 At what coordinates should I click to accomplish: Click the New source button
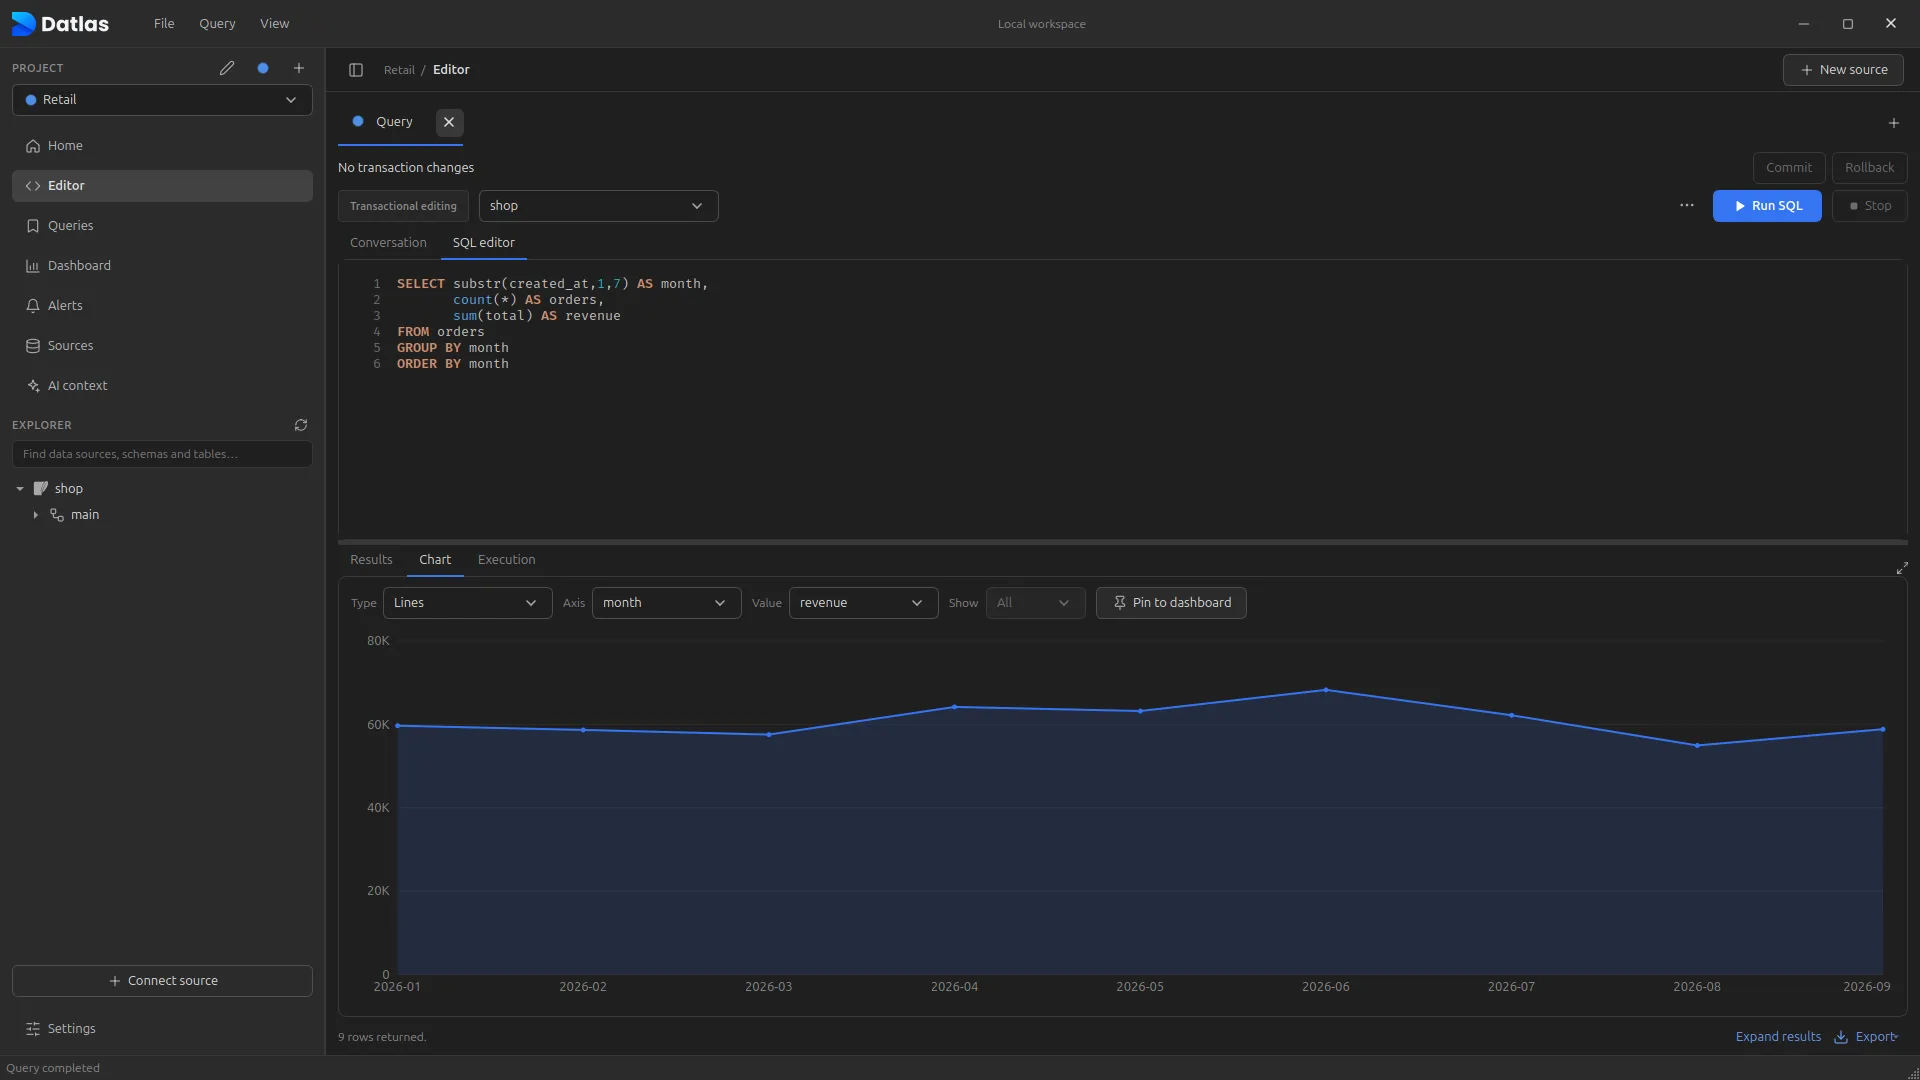[x=1843, y=70]
